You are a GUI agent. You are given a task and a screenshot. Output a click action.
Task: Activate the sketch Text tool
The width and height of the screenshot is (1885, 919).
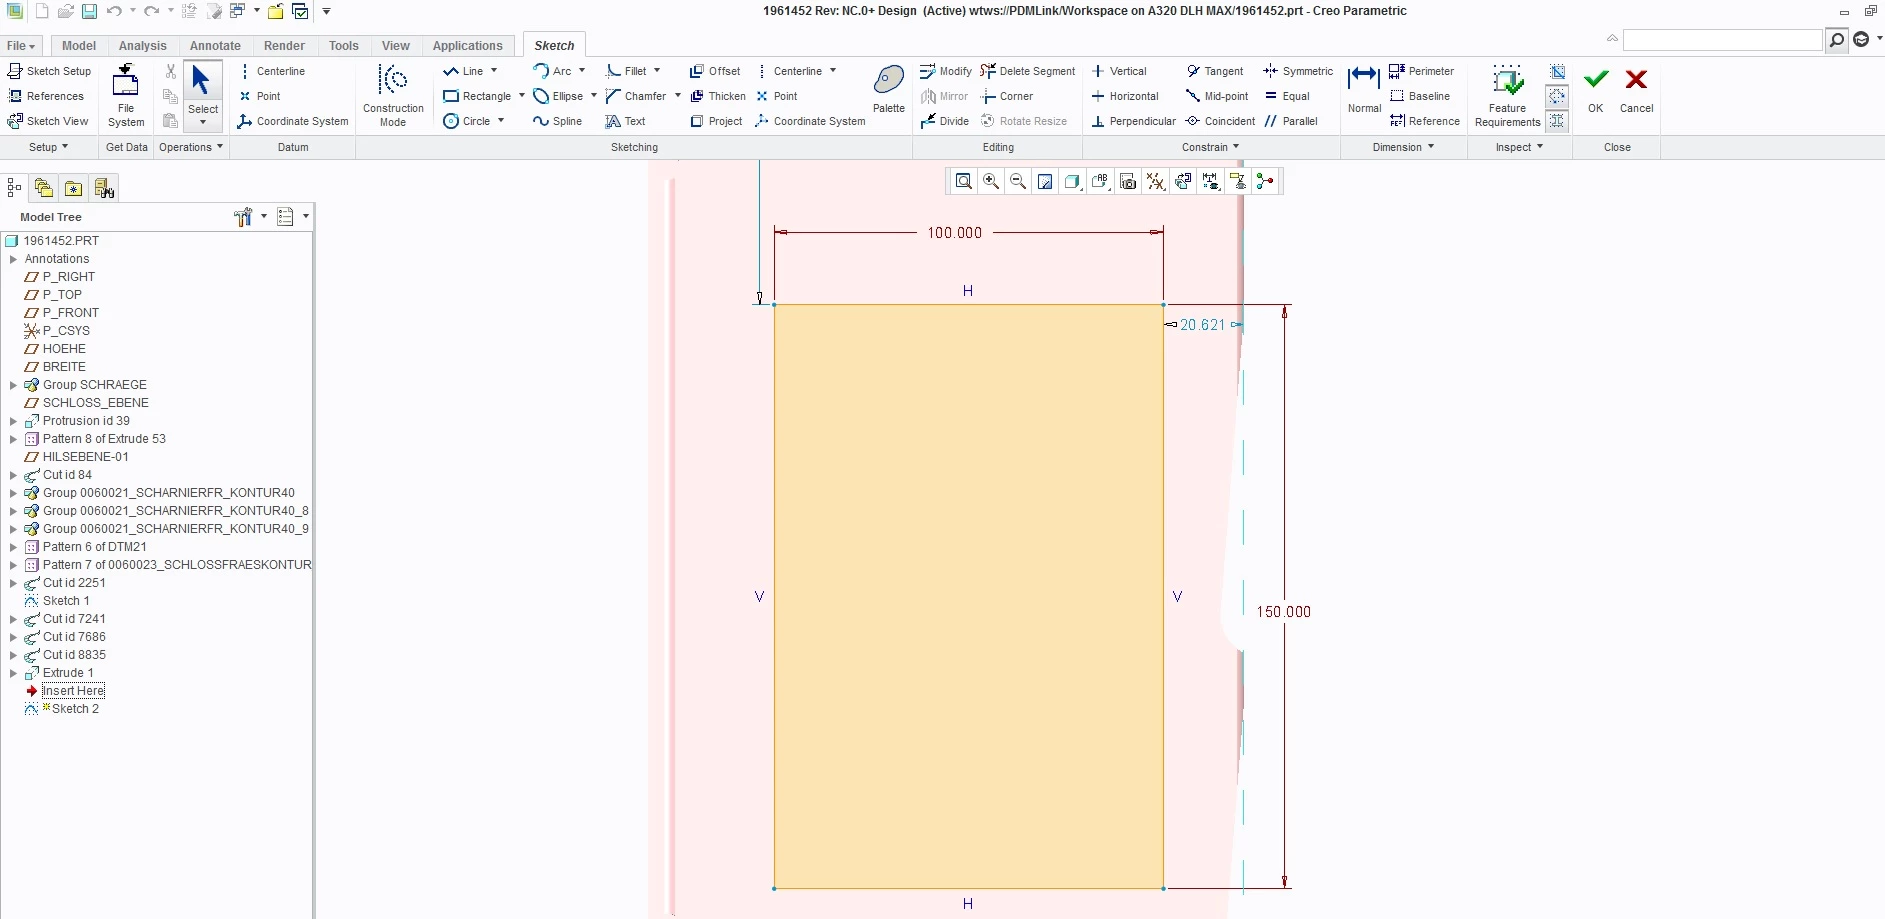626,121
